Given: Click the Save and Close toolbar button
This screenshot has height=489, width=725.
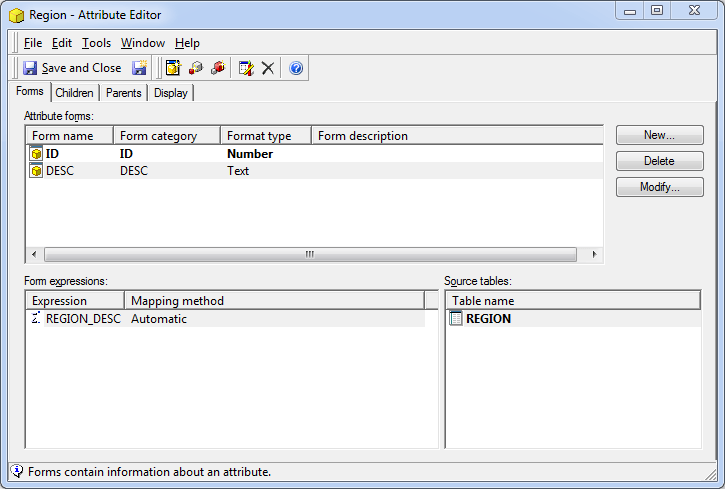Looking at the screenshot, I should [x=71, y=68].
